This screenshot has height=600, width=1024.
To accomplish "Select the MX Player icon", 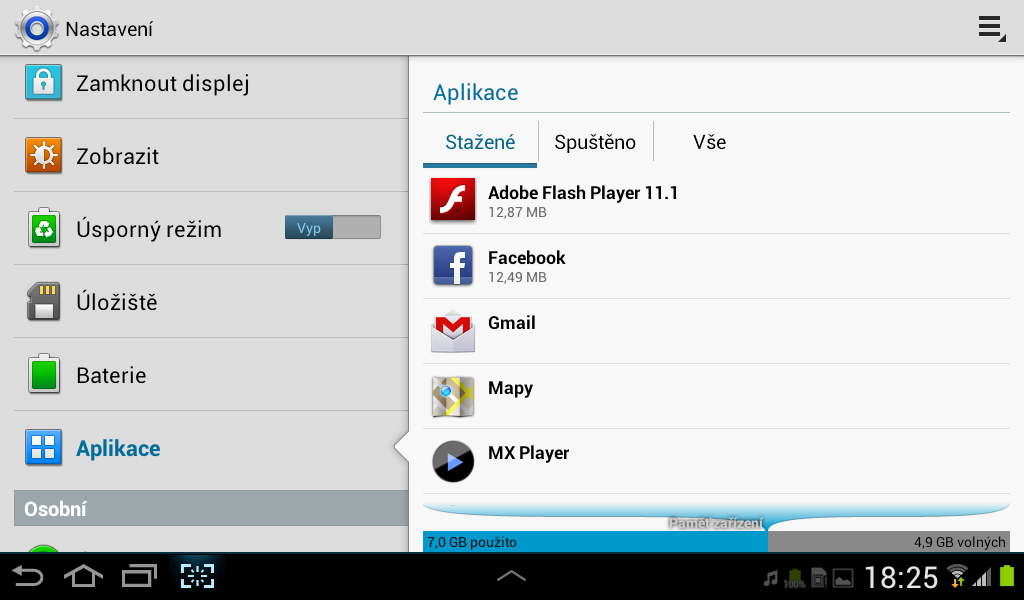I will (452, 461).
